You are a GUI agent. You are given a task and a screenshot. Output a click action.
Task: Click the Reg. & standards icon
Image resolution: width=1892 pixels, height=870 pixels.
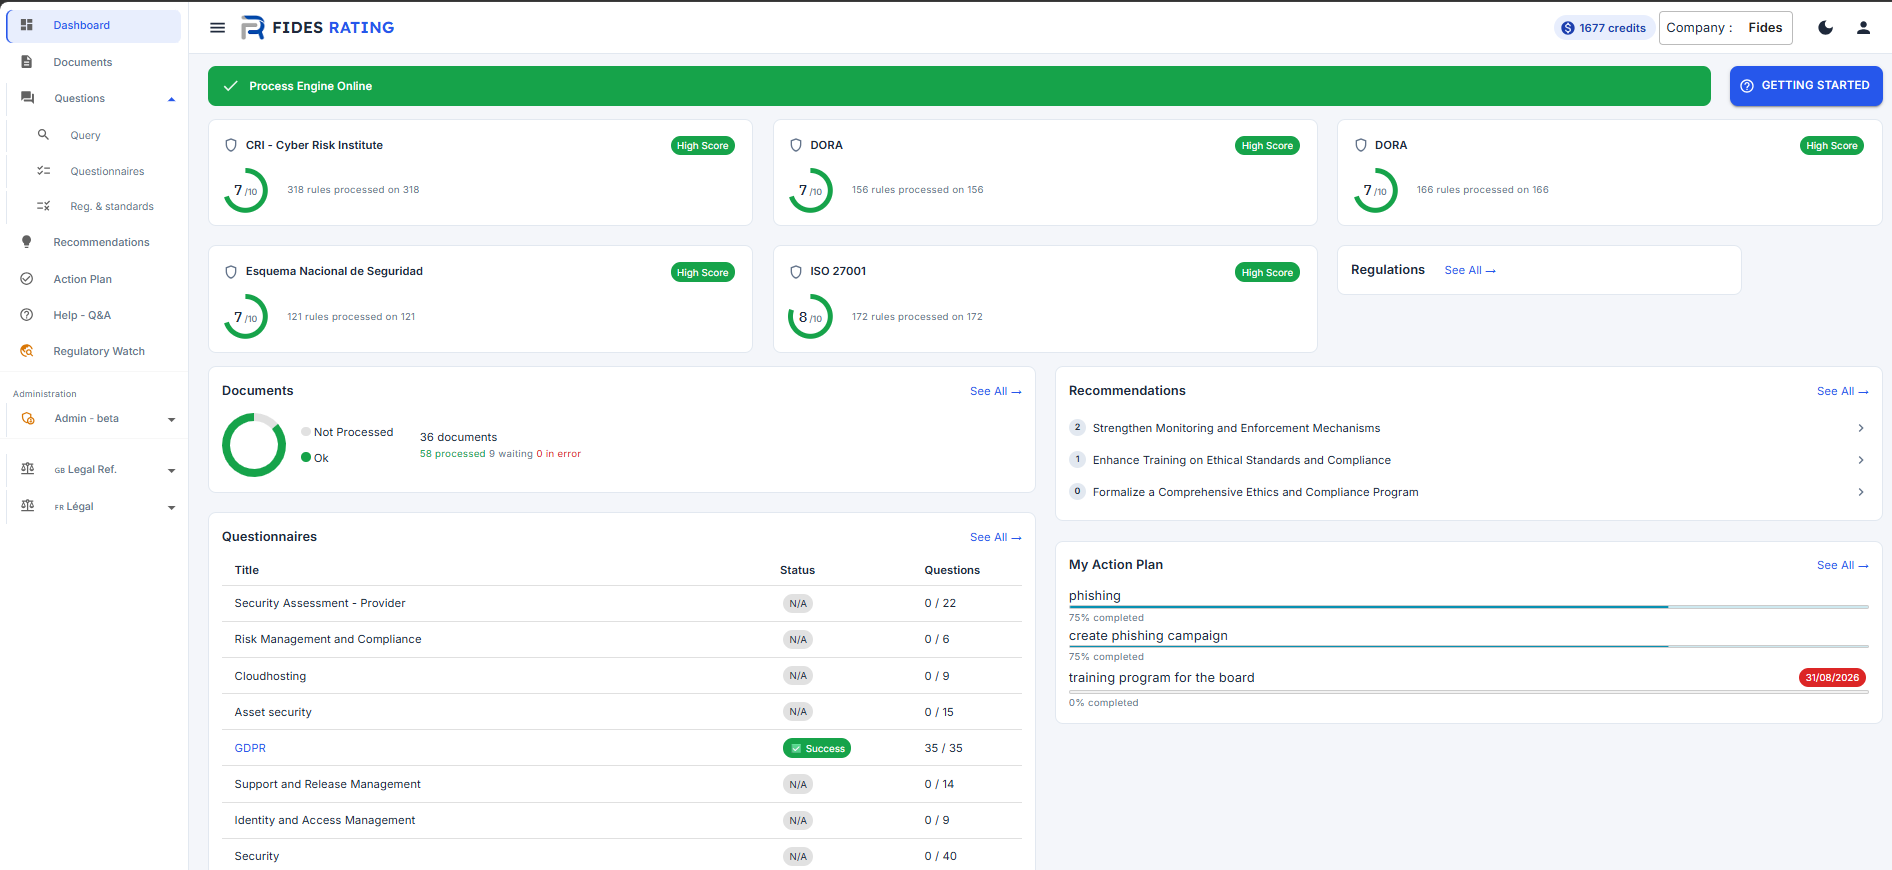(x=43, y=206)
